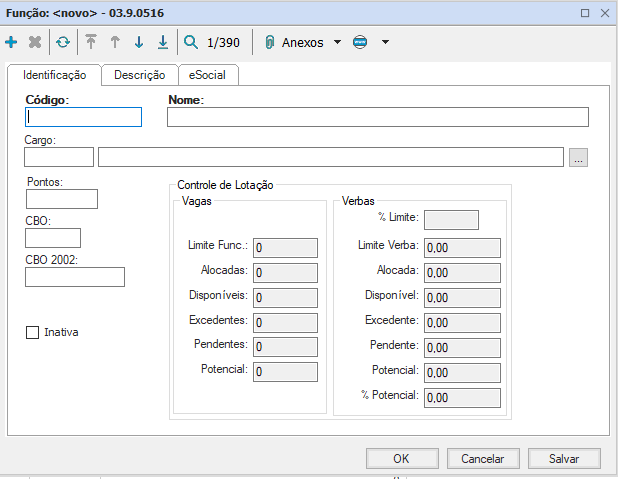Click the delete record X icon

click(35, 43)
